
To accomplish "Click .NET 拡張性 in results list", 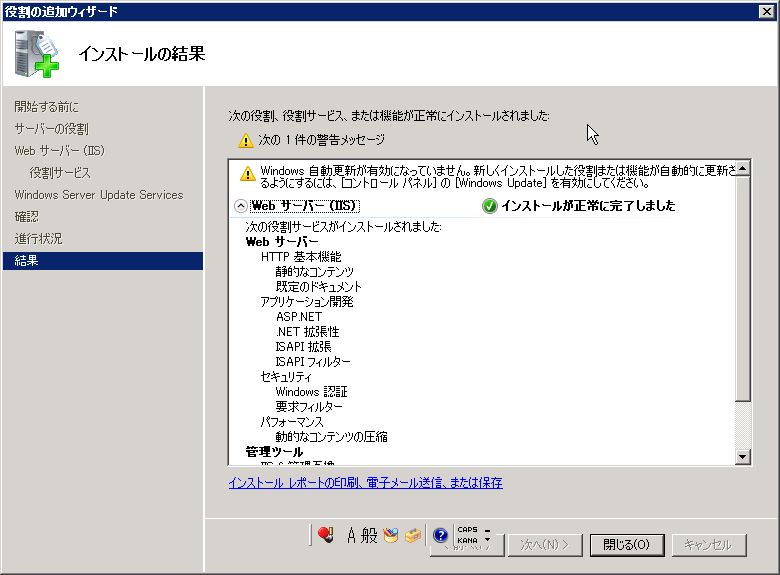I will click(307, 332).
